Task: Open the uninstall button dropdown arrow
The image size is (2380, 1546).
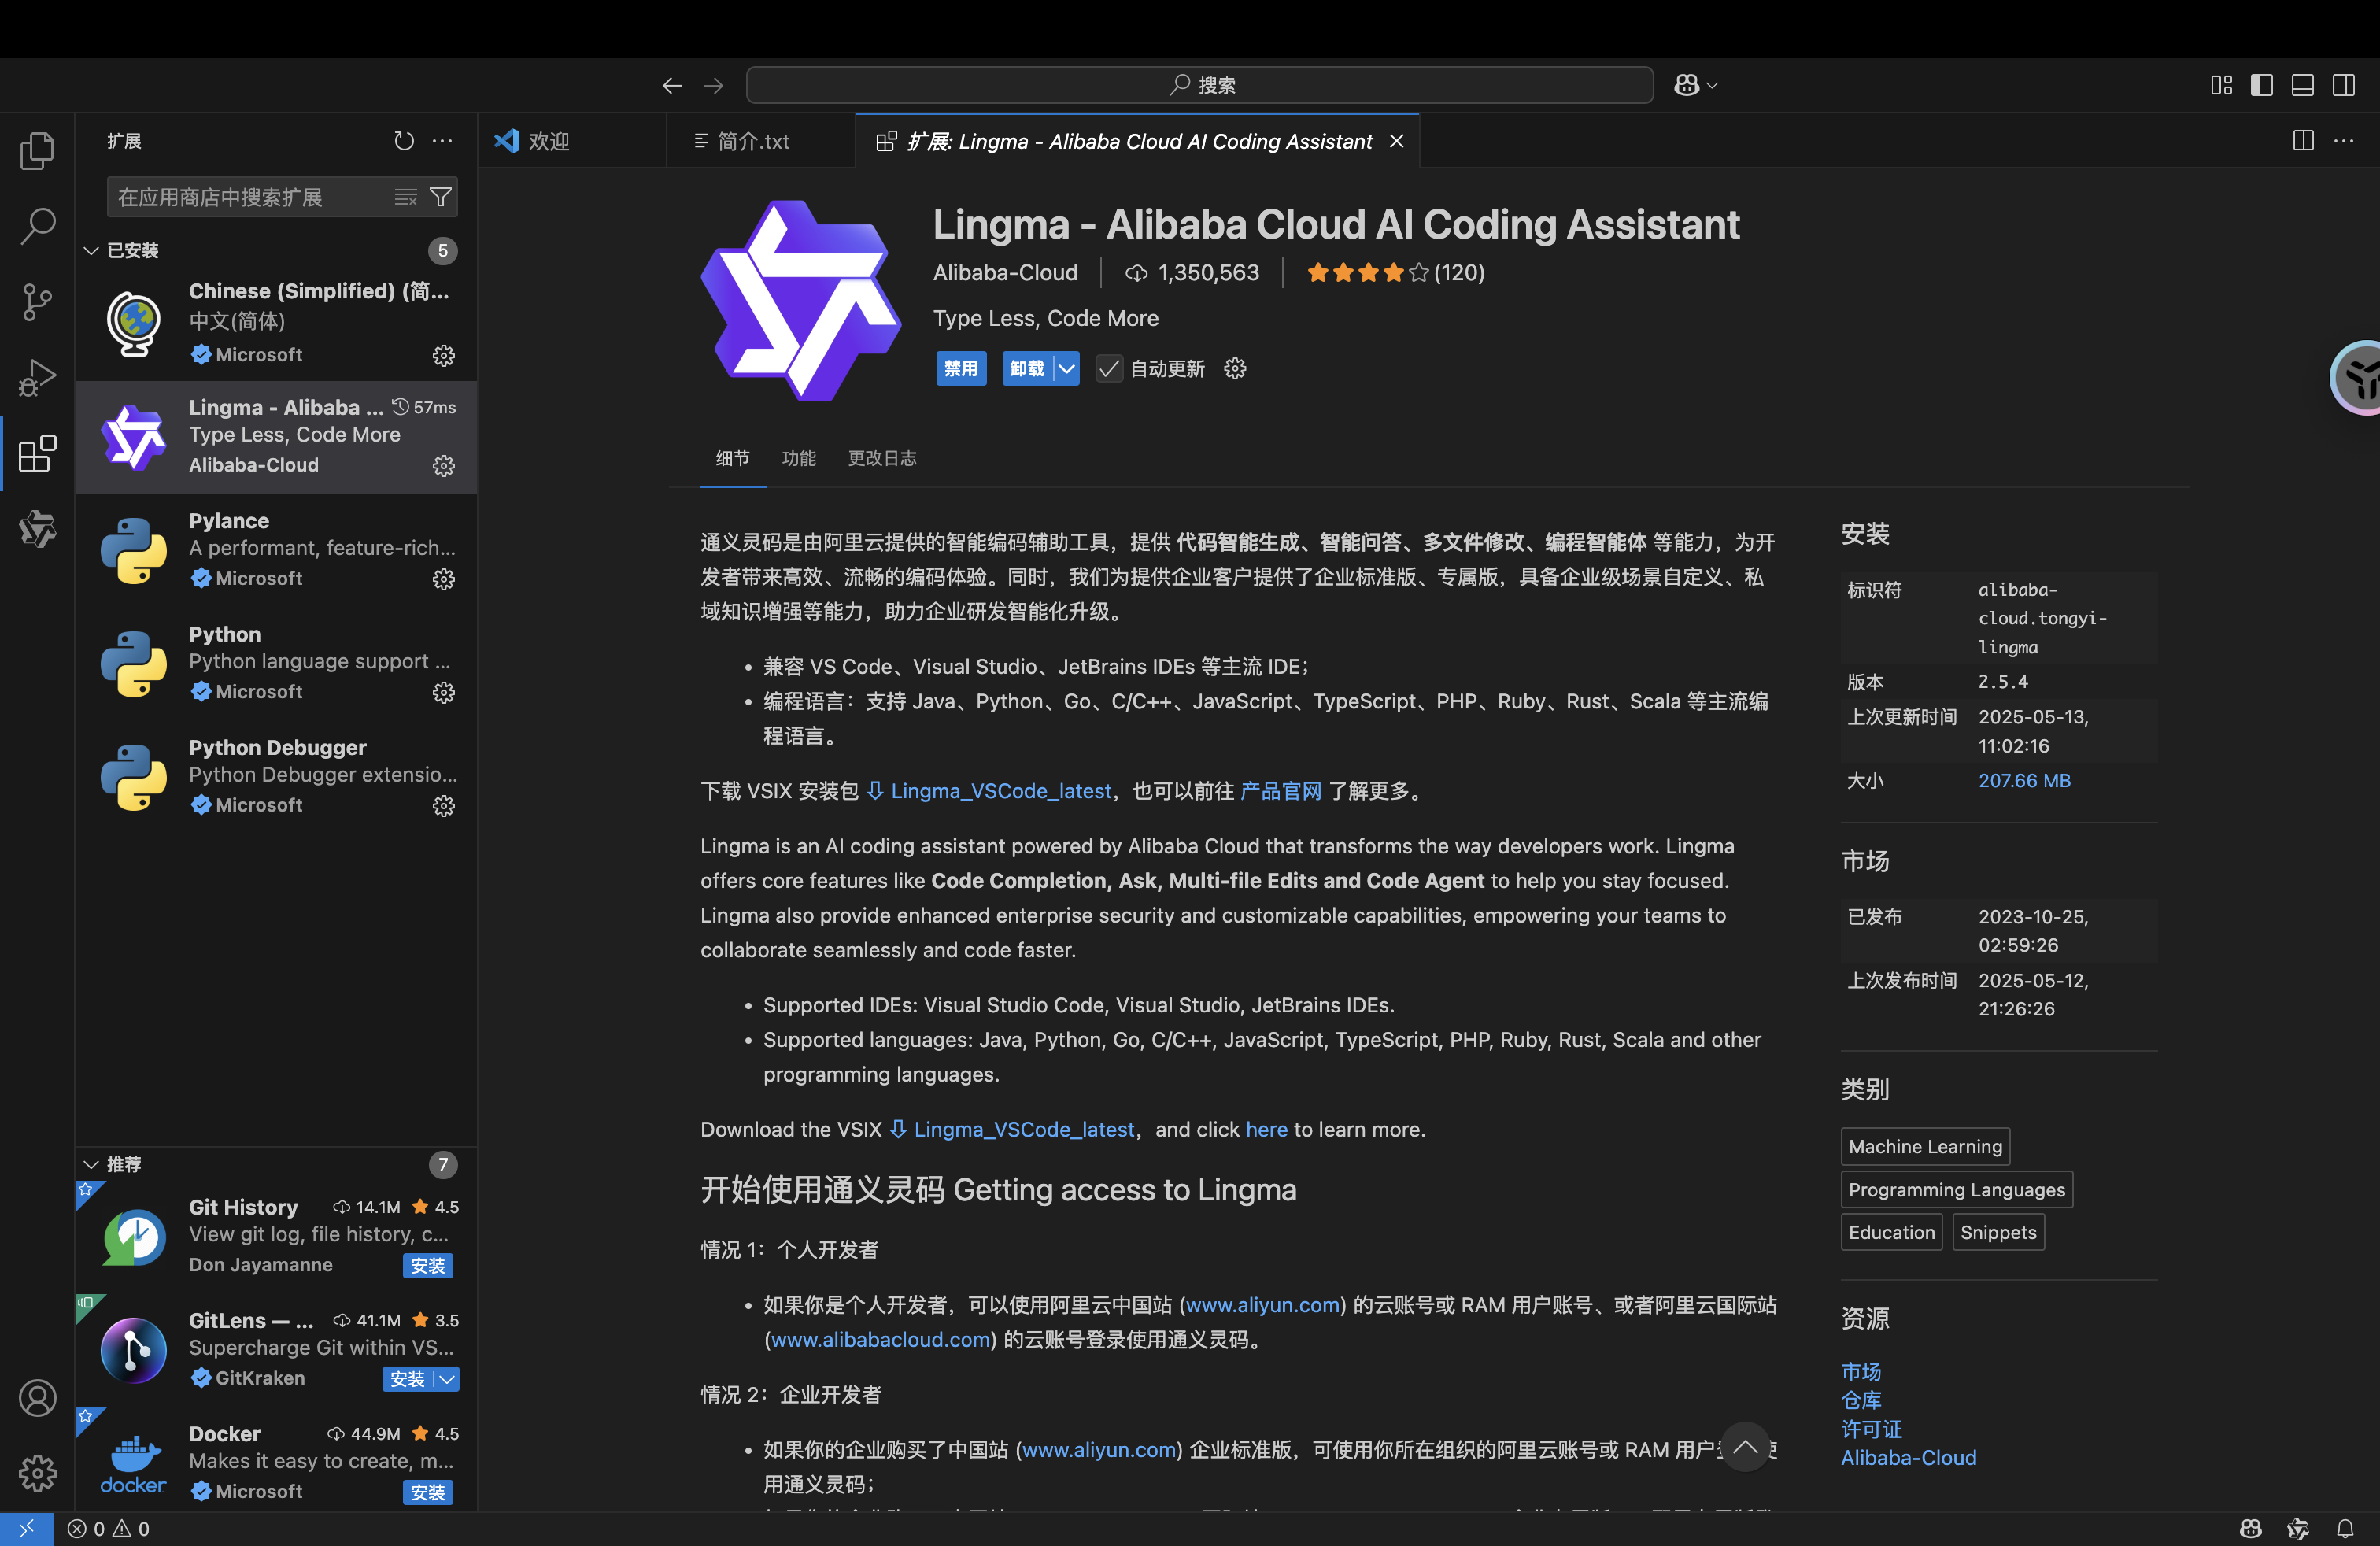Action: pos(1067,369)
